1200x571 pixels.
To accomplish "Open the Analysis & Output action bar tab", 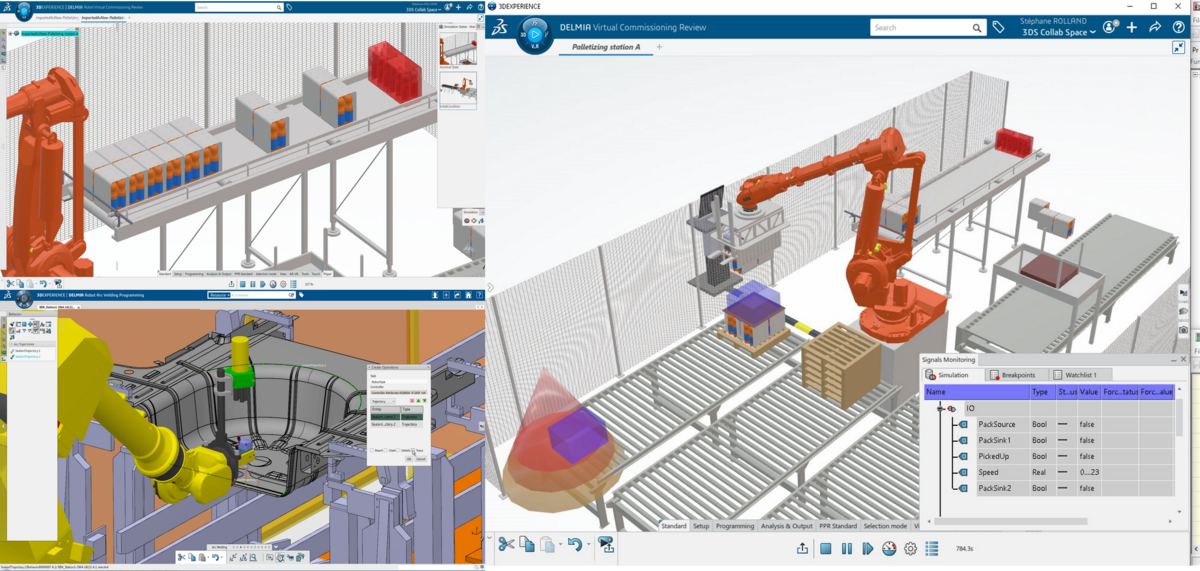I will click(787, 526).
